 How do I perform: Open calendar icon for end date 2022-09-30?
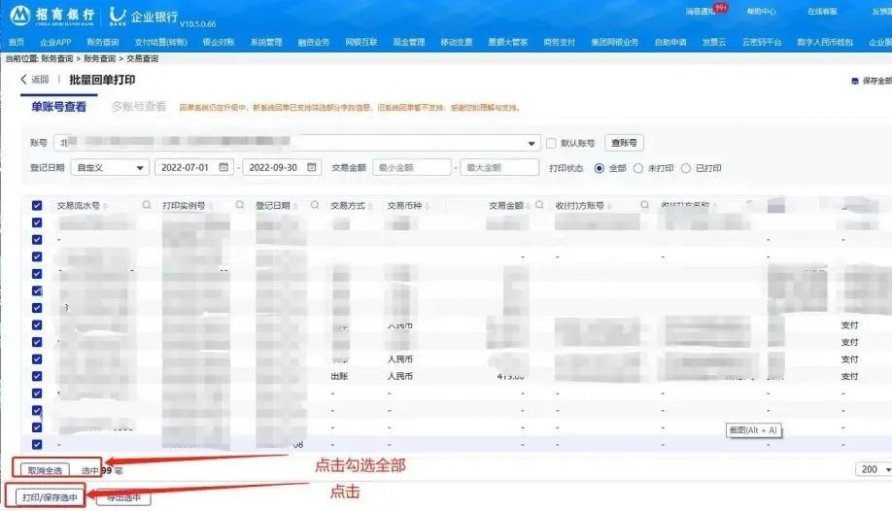point(312,167)
